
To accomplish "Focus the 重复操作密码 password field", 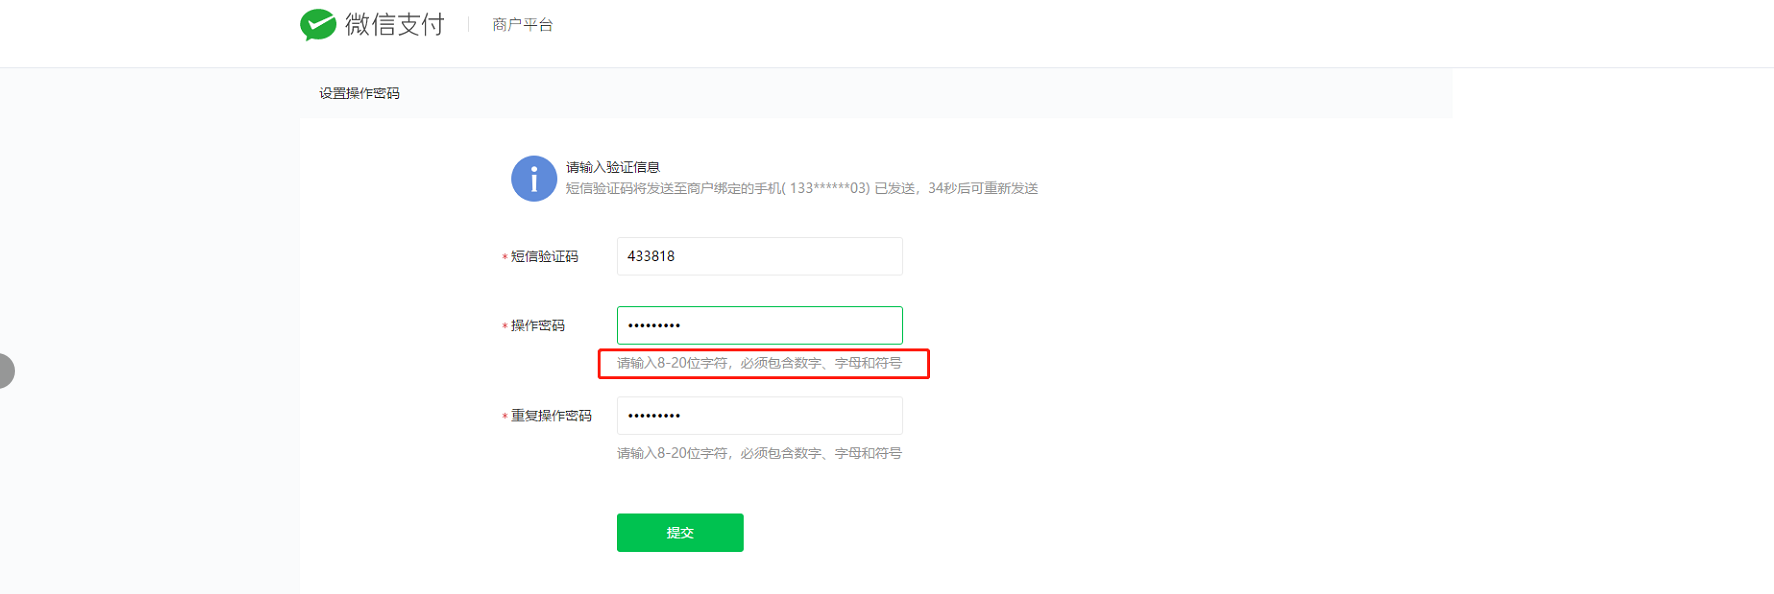I will [760, 415].
